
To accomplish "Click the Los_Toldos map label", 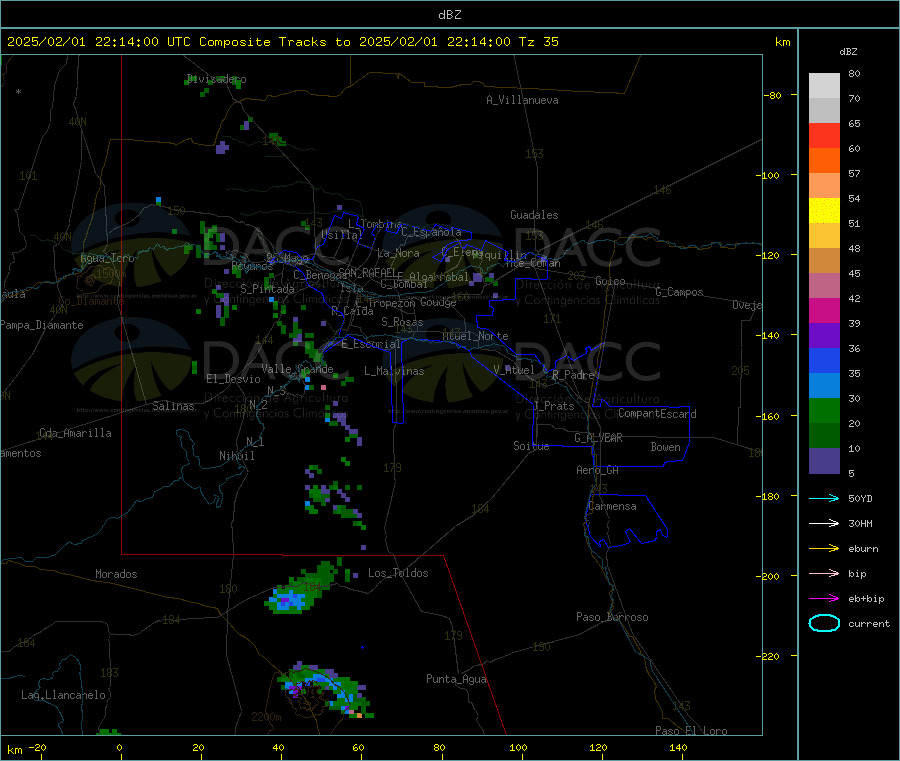I will [x=398, y=573].
